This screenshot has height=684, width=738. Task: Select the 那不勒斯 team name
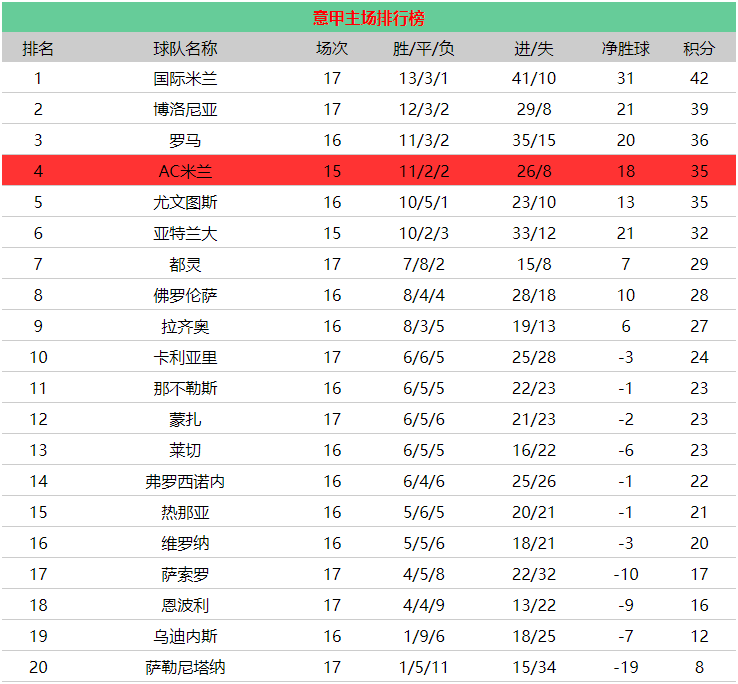tap(185, 388)
